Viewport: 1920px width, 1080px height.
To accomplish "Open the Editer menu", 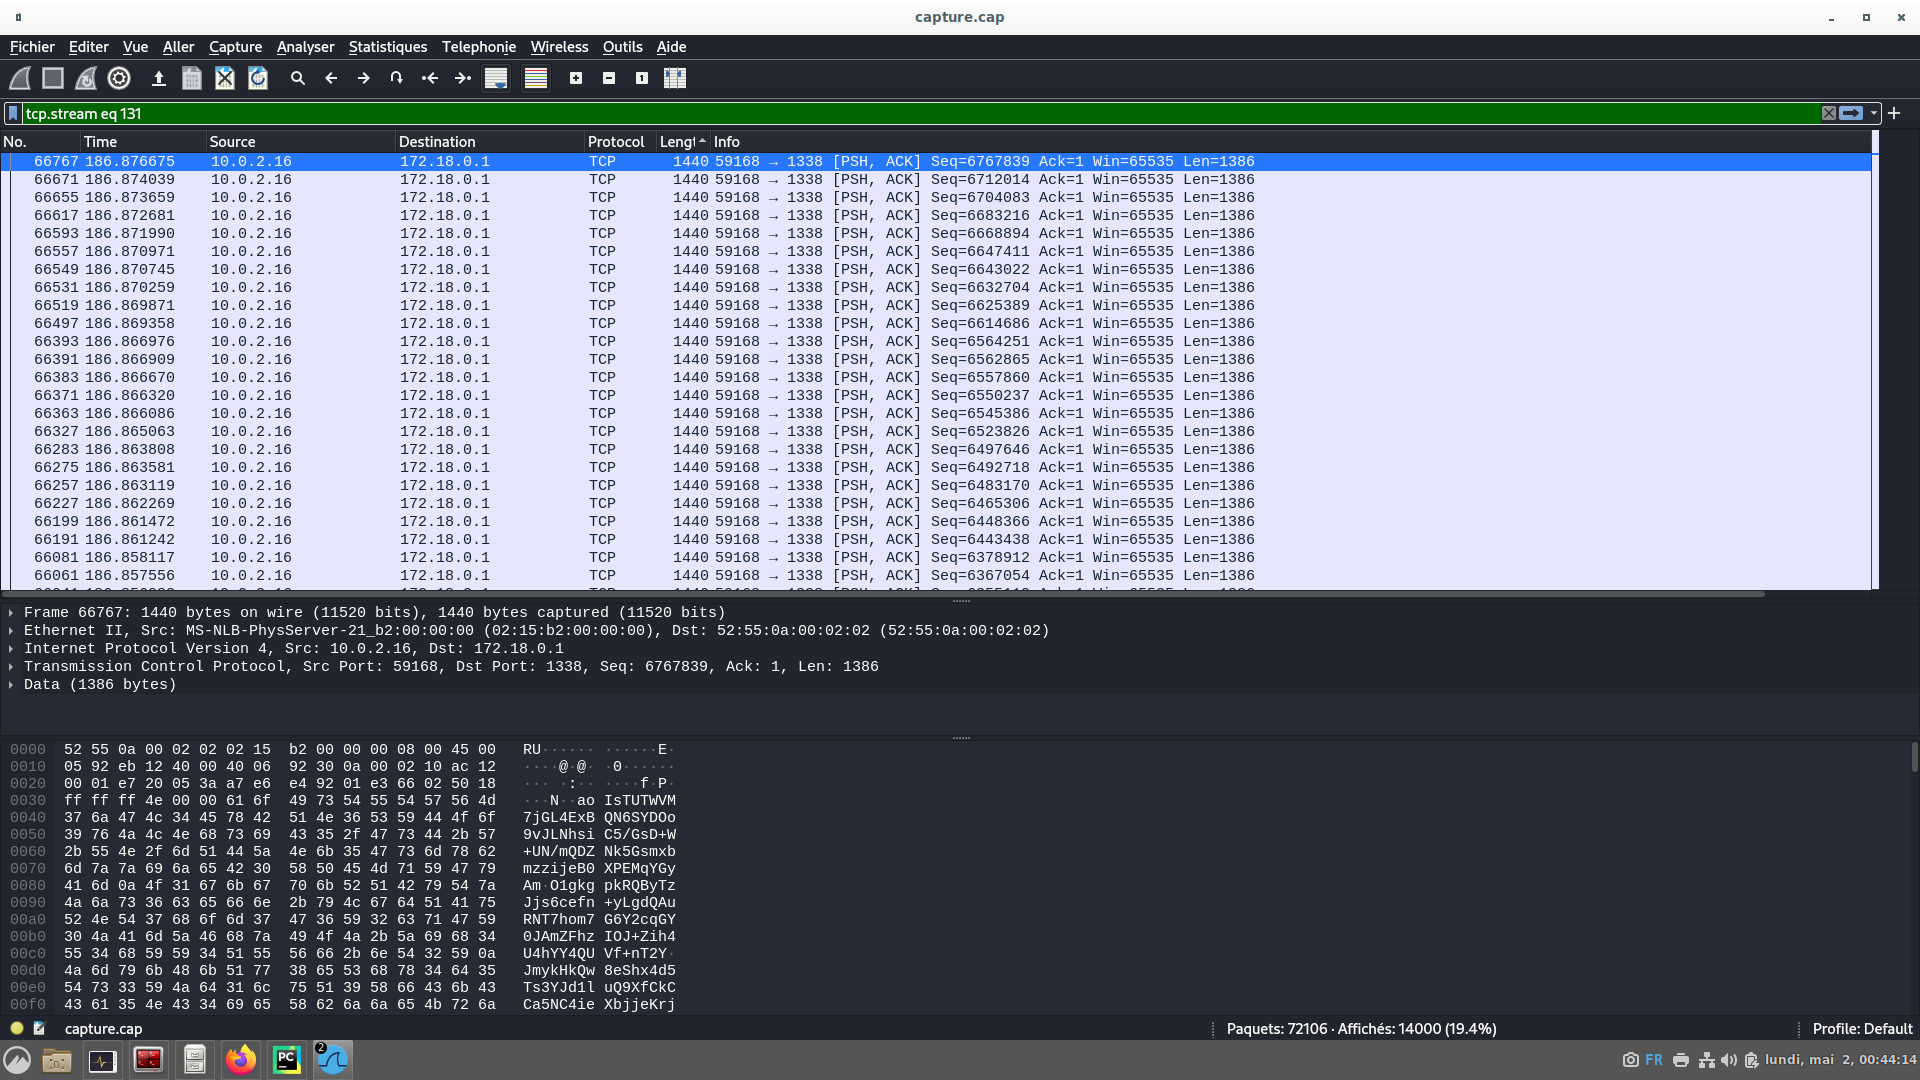I will pyautogui.click(x=88, y=47).
